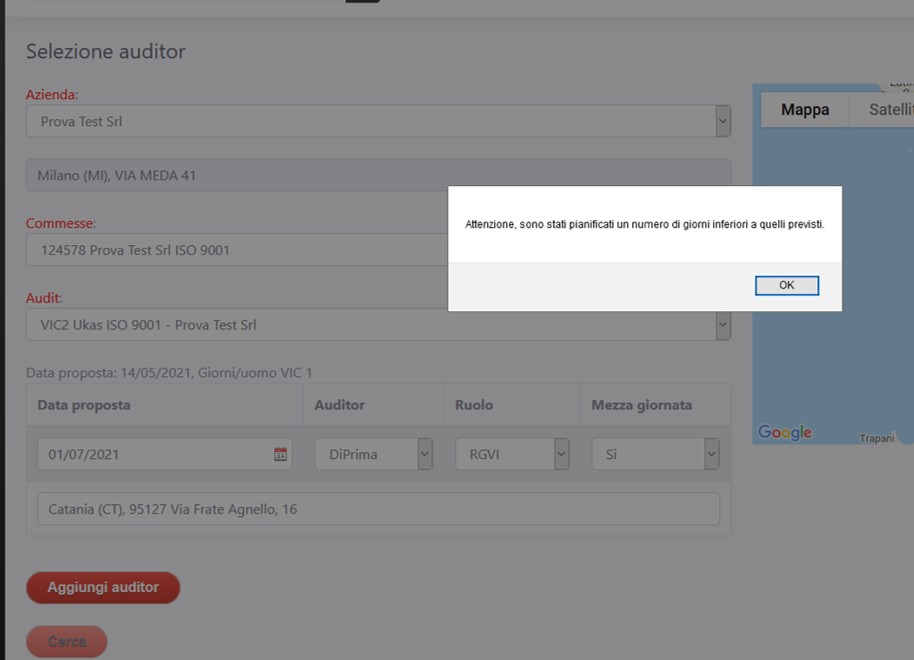914x660 pixels.
Task: Click the Milano VIA MEDA 41 address field
Action: (378, 175)
